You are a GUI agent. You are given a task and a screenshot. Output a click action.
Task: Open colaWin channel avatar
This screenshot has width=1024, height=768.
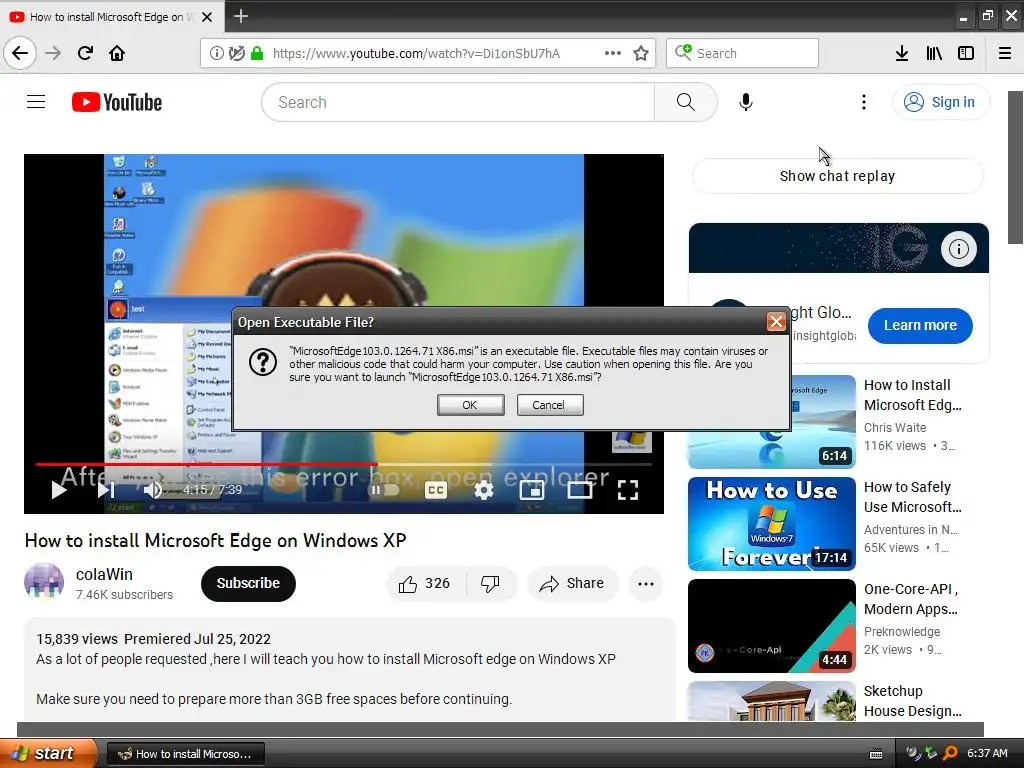[44, 583]
